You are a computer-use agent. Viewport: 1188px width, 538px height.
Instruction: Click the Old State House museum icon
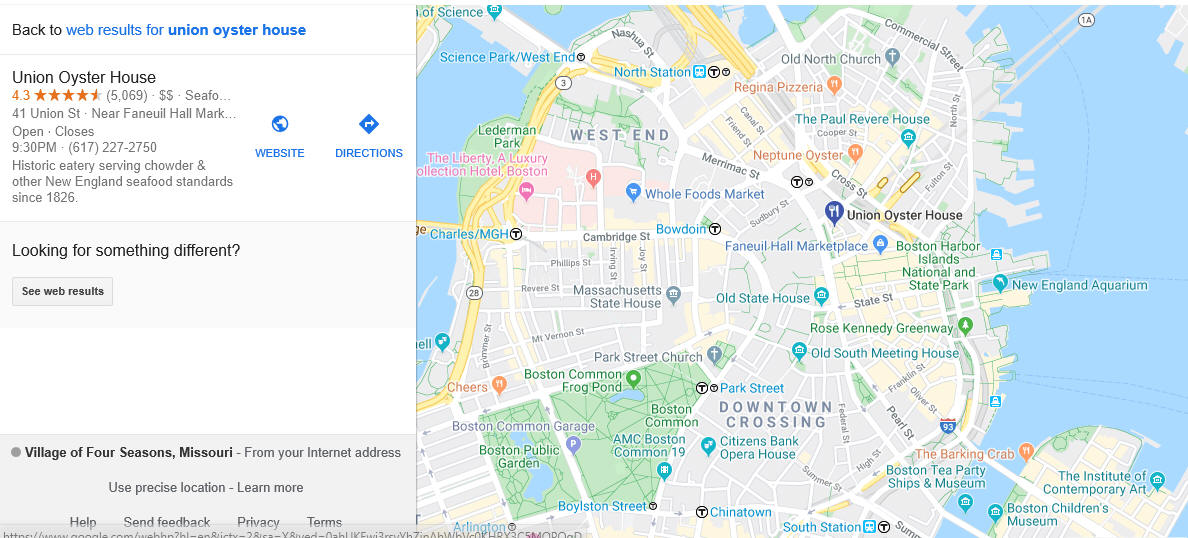click(821, 295)
